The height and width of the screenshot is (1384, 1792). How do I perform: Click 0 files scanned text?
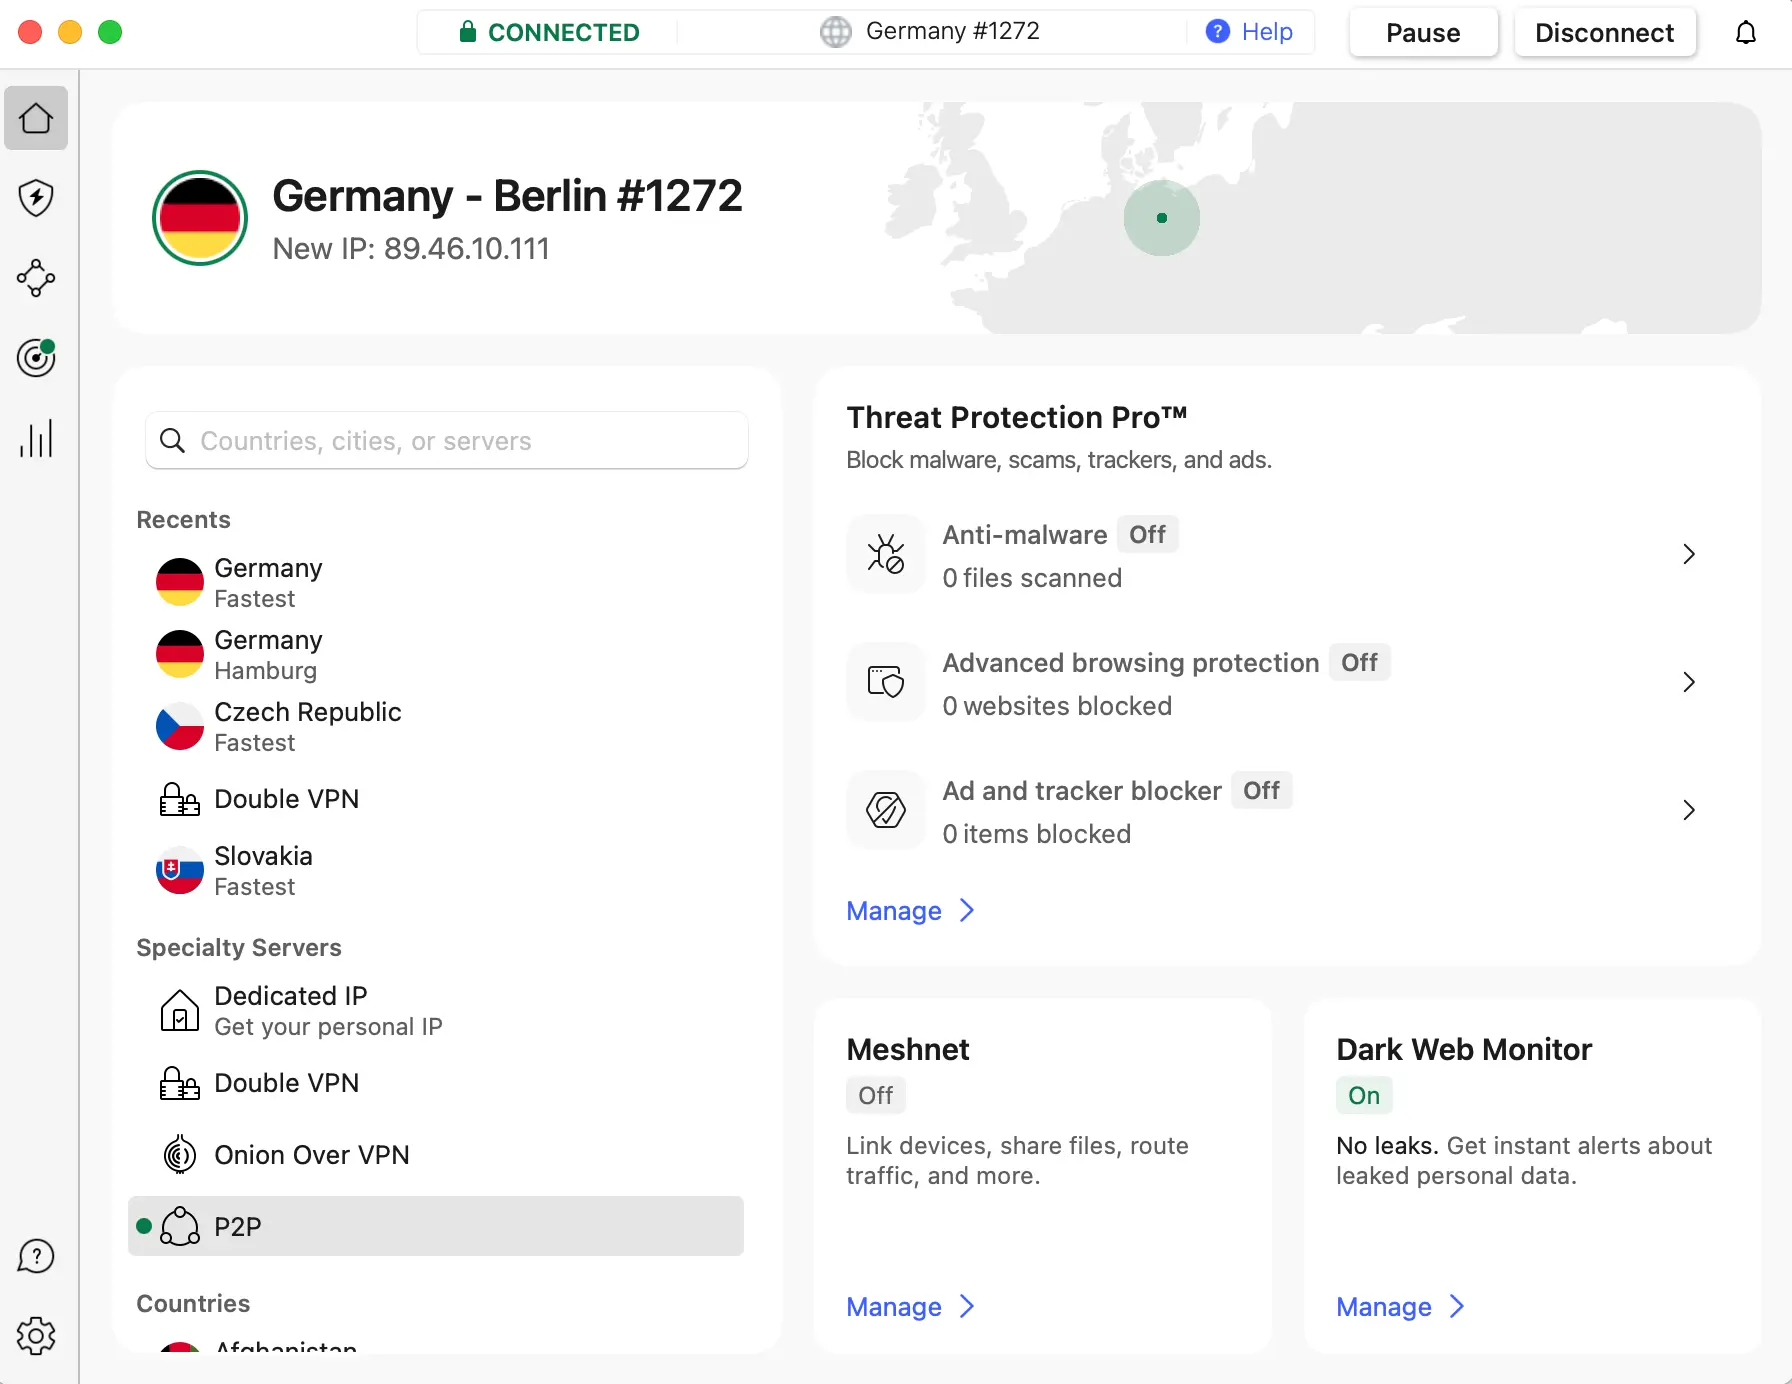tap(1032, 578)
